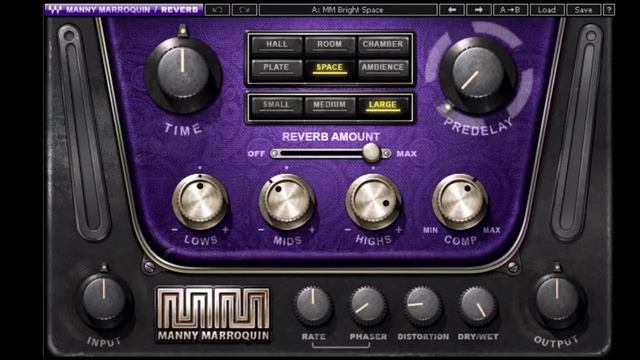The height and width of the screenshot is (360, 640).
Task: Select the Ambience reverb type
Action: tap(383, 68)
